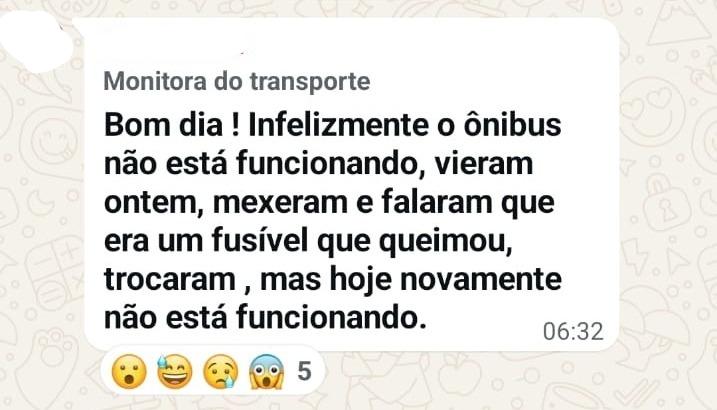
Task: Tap the word trocaram in the message
Action: [x=162, y=278]
